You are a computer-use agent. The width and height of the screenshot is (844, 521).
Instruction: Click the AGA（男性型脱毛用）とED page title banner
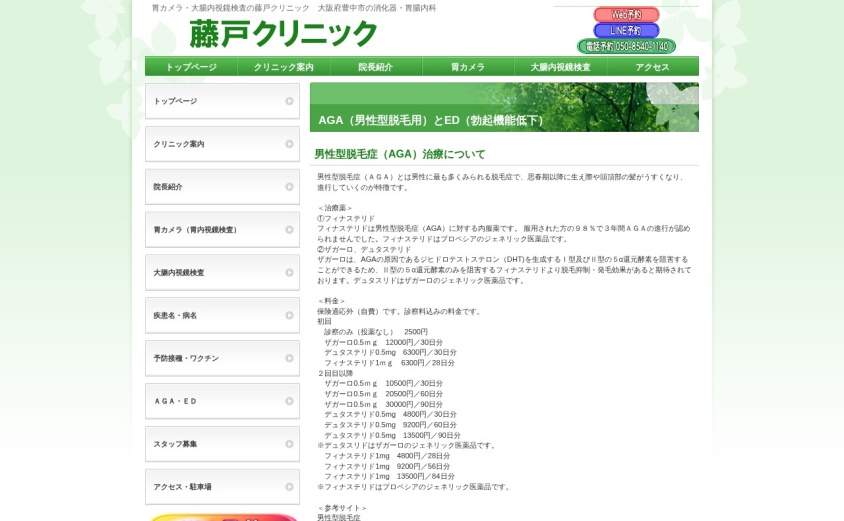504,107
